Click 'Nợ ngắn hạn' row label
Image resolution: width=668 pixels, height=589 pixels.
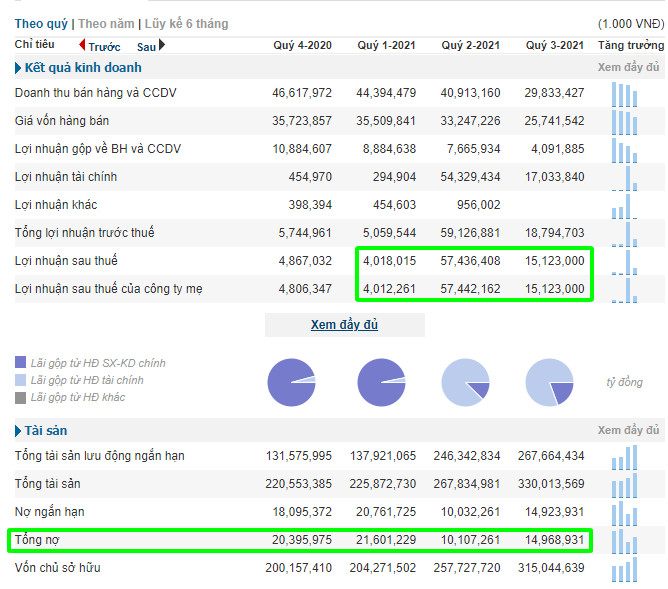tap(49, 512)
